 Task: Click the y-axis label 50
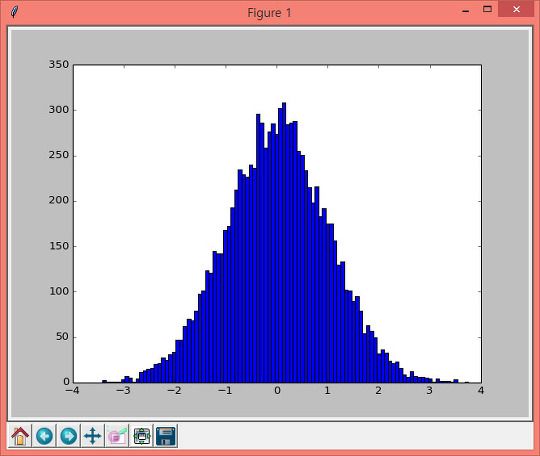pos(62,336)
